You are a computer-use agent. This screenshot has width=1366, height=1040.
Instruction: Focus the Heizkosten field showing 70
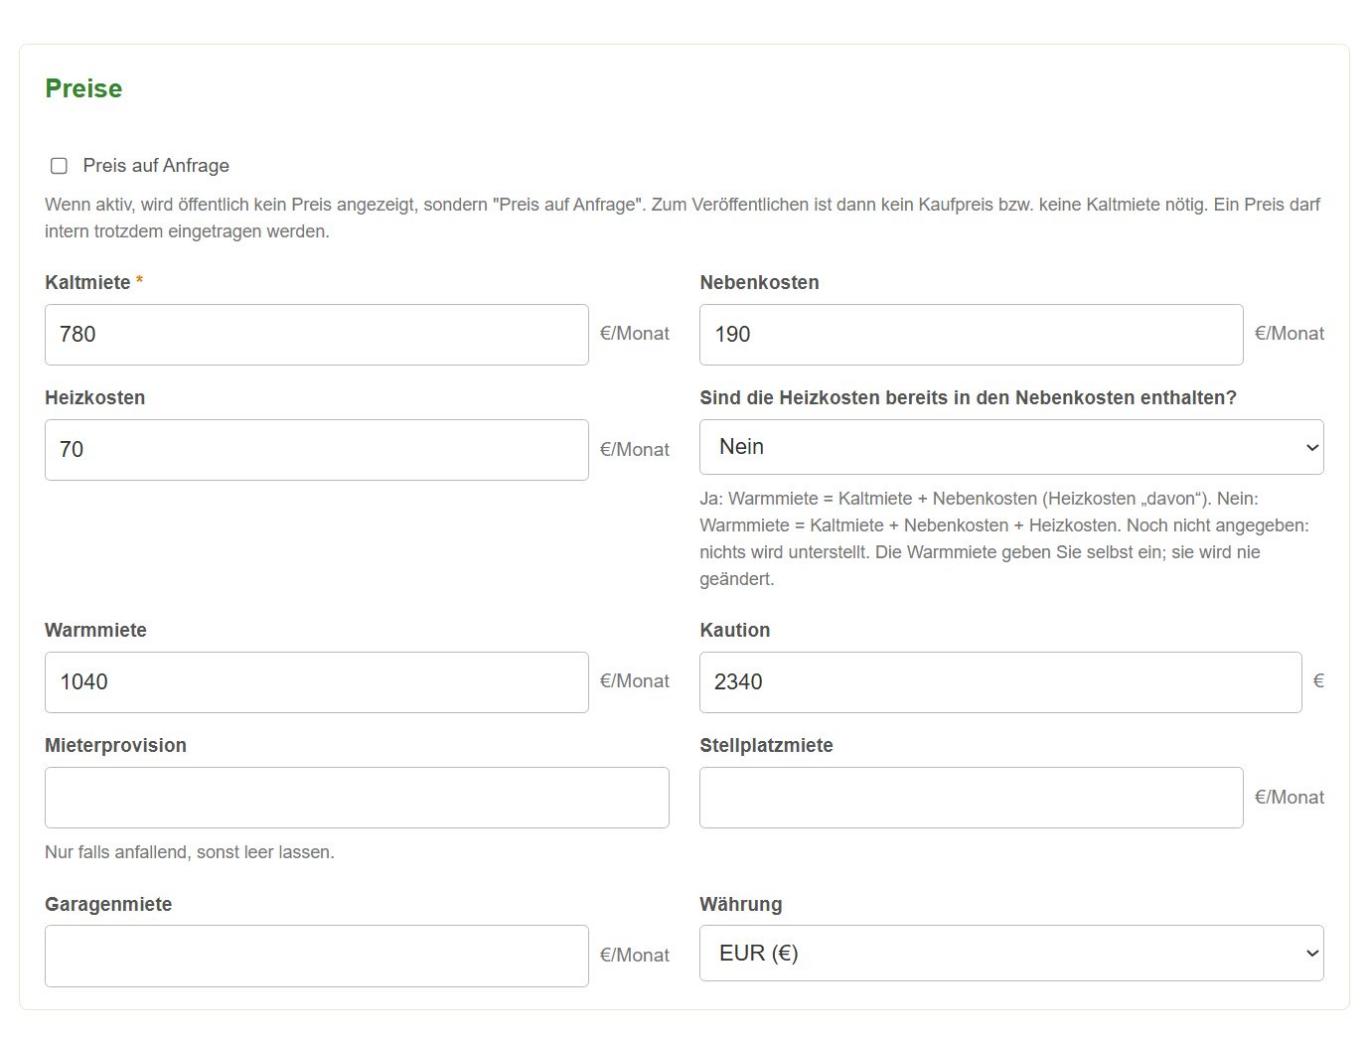[x=317, y=450]
